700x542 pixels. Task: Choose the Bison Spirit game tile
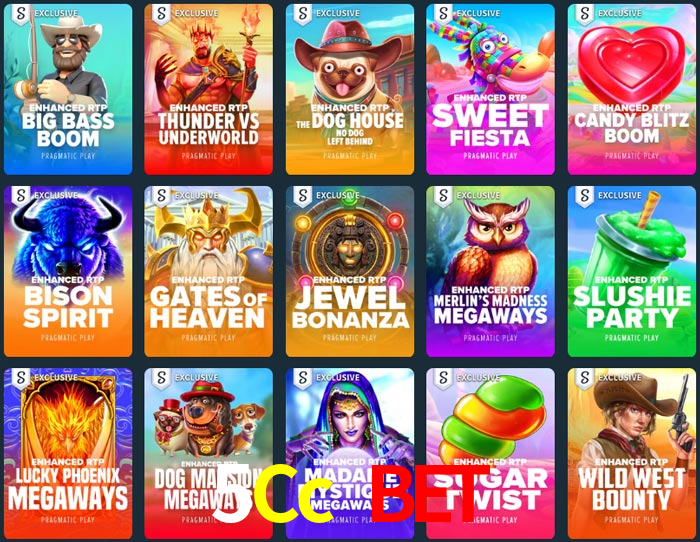[68, 271]
